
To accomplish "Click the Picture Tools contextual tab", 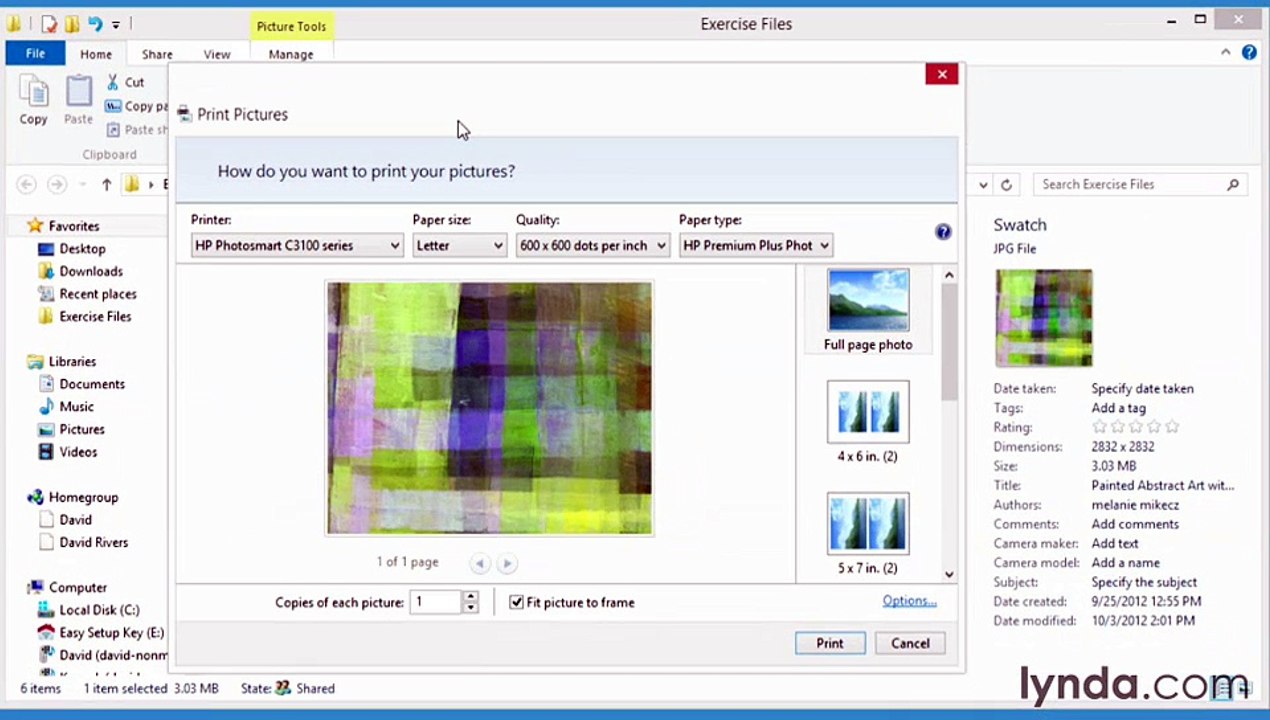I will [291, 26].
